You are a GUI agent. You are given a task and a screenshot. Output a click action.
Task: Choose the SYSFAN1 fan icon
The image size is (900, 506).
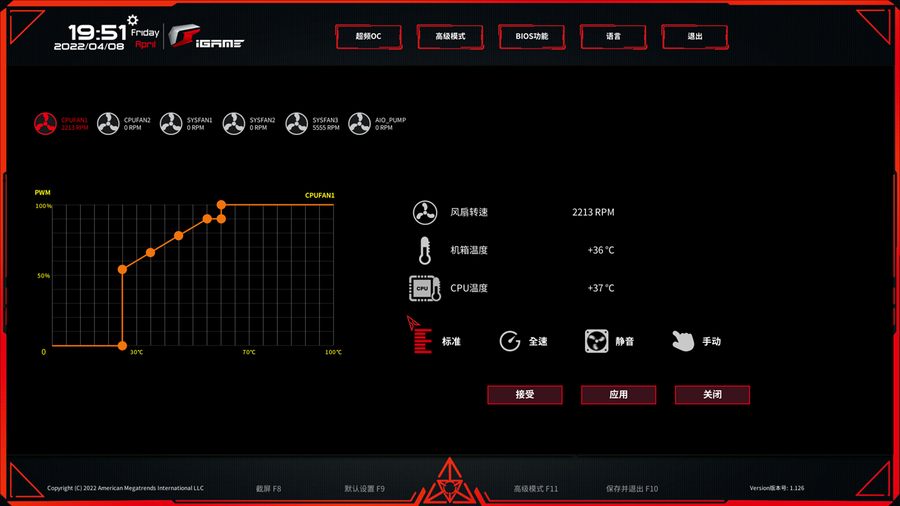(x=171, y=124)
